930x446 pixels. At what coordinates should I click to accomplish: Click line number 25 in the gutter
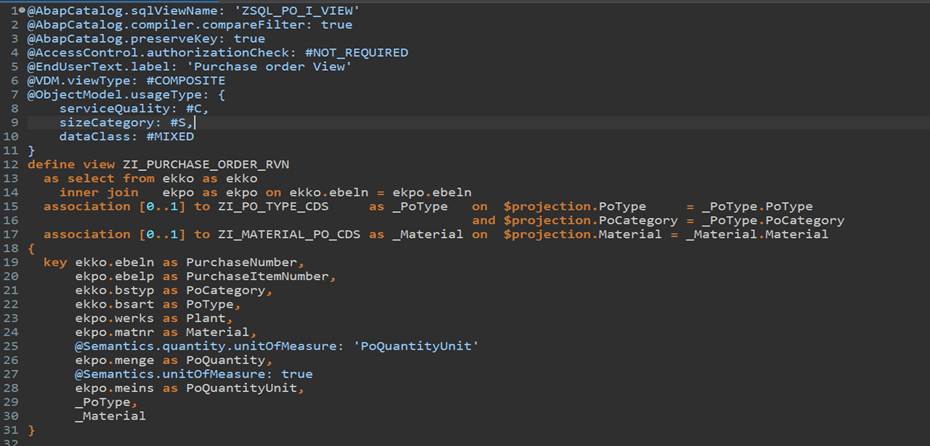coord(11,346)
